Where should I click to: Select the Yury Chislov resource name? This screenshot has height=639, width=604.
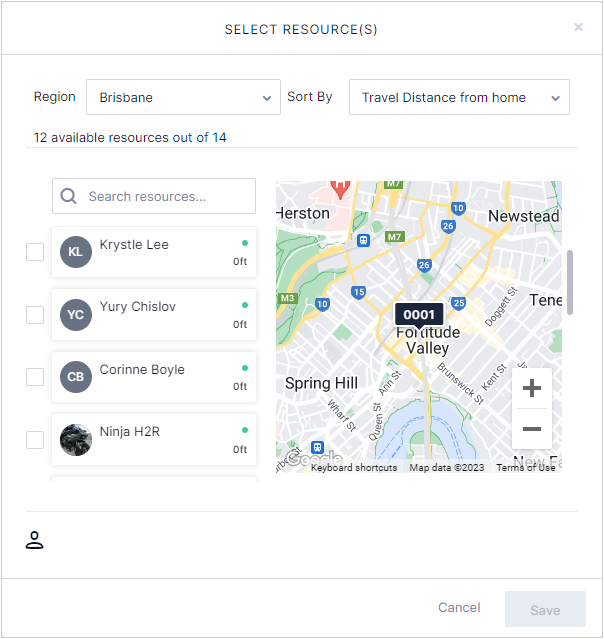pyautogui.click(x=138, y=306)
